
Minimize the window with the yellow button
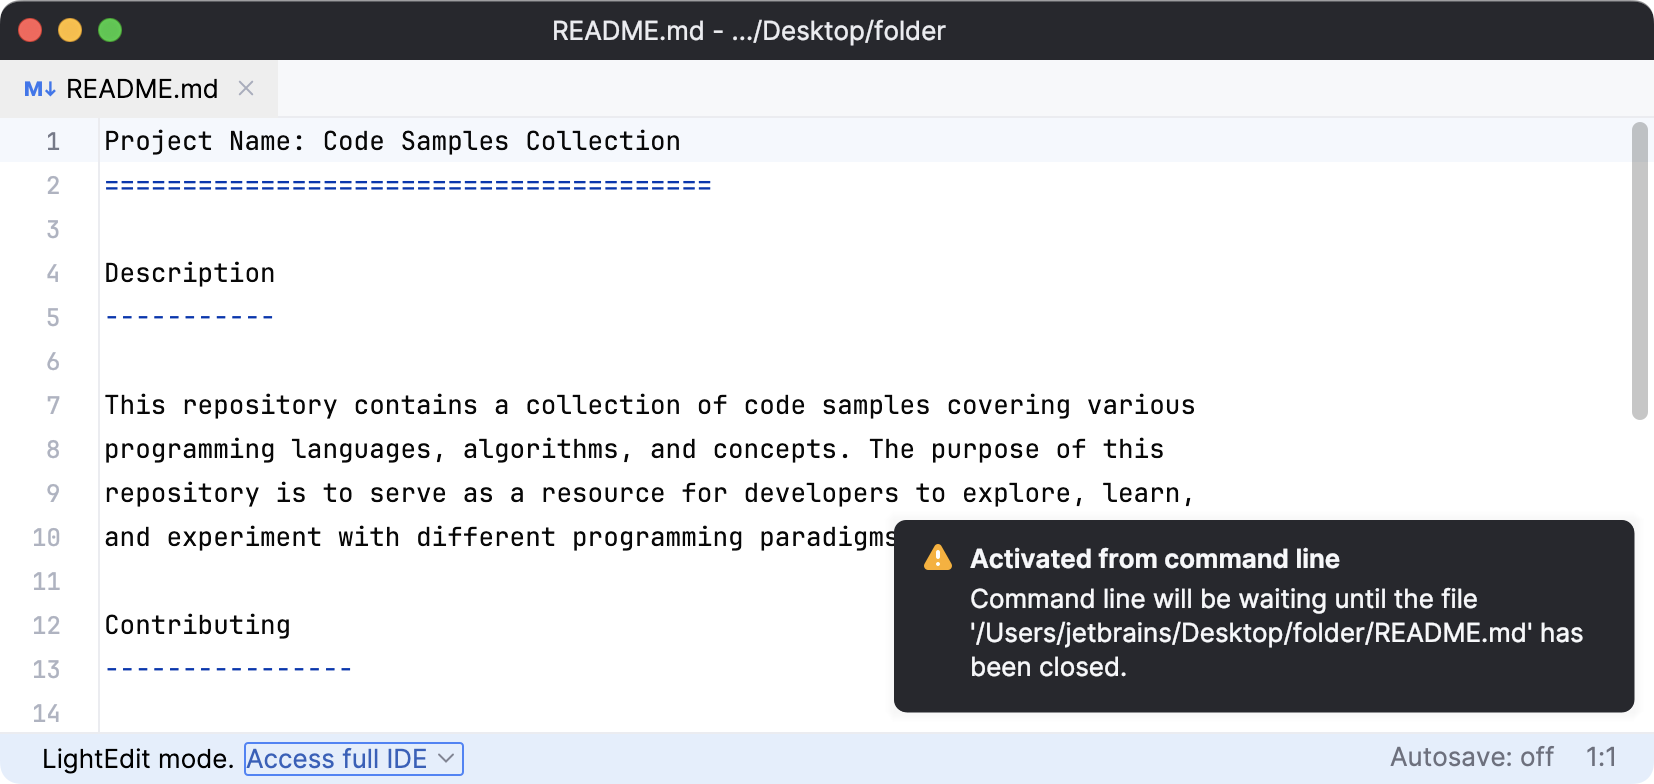(x=70, y=30)
